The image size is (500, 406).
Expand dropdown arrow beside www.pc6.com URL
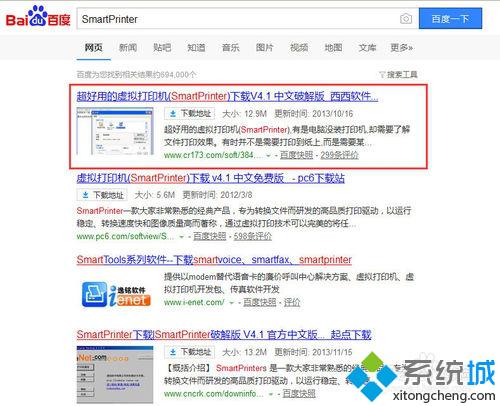(x=182, y=237)
